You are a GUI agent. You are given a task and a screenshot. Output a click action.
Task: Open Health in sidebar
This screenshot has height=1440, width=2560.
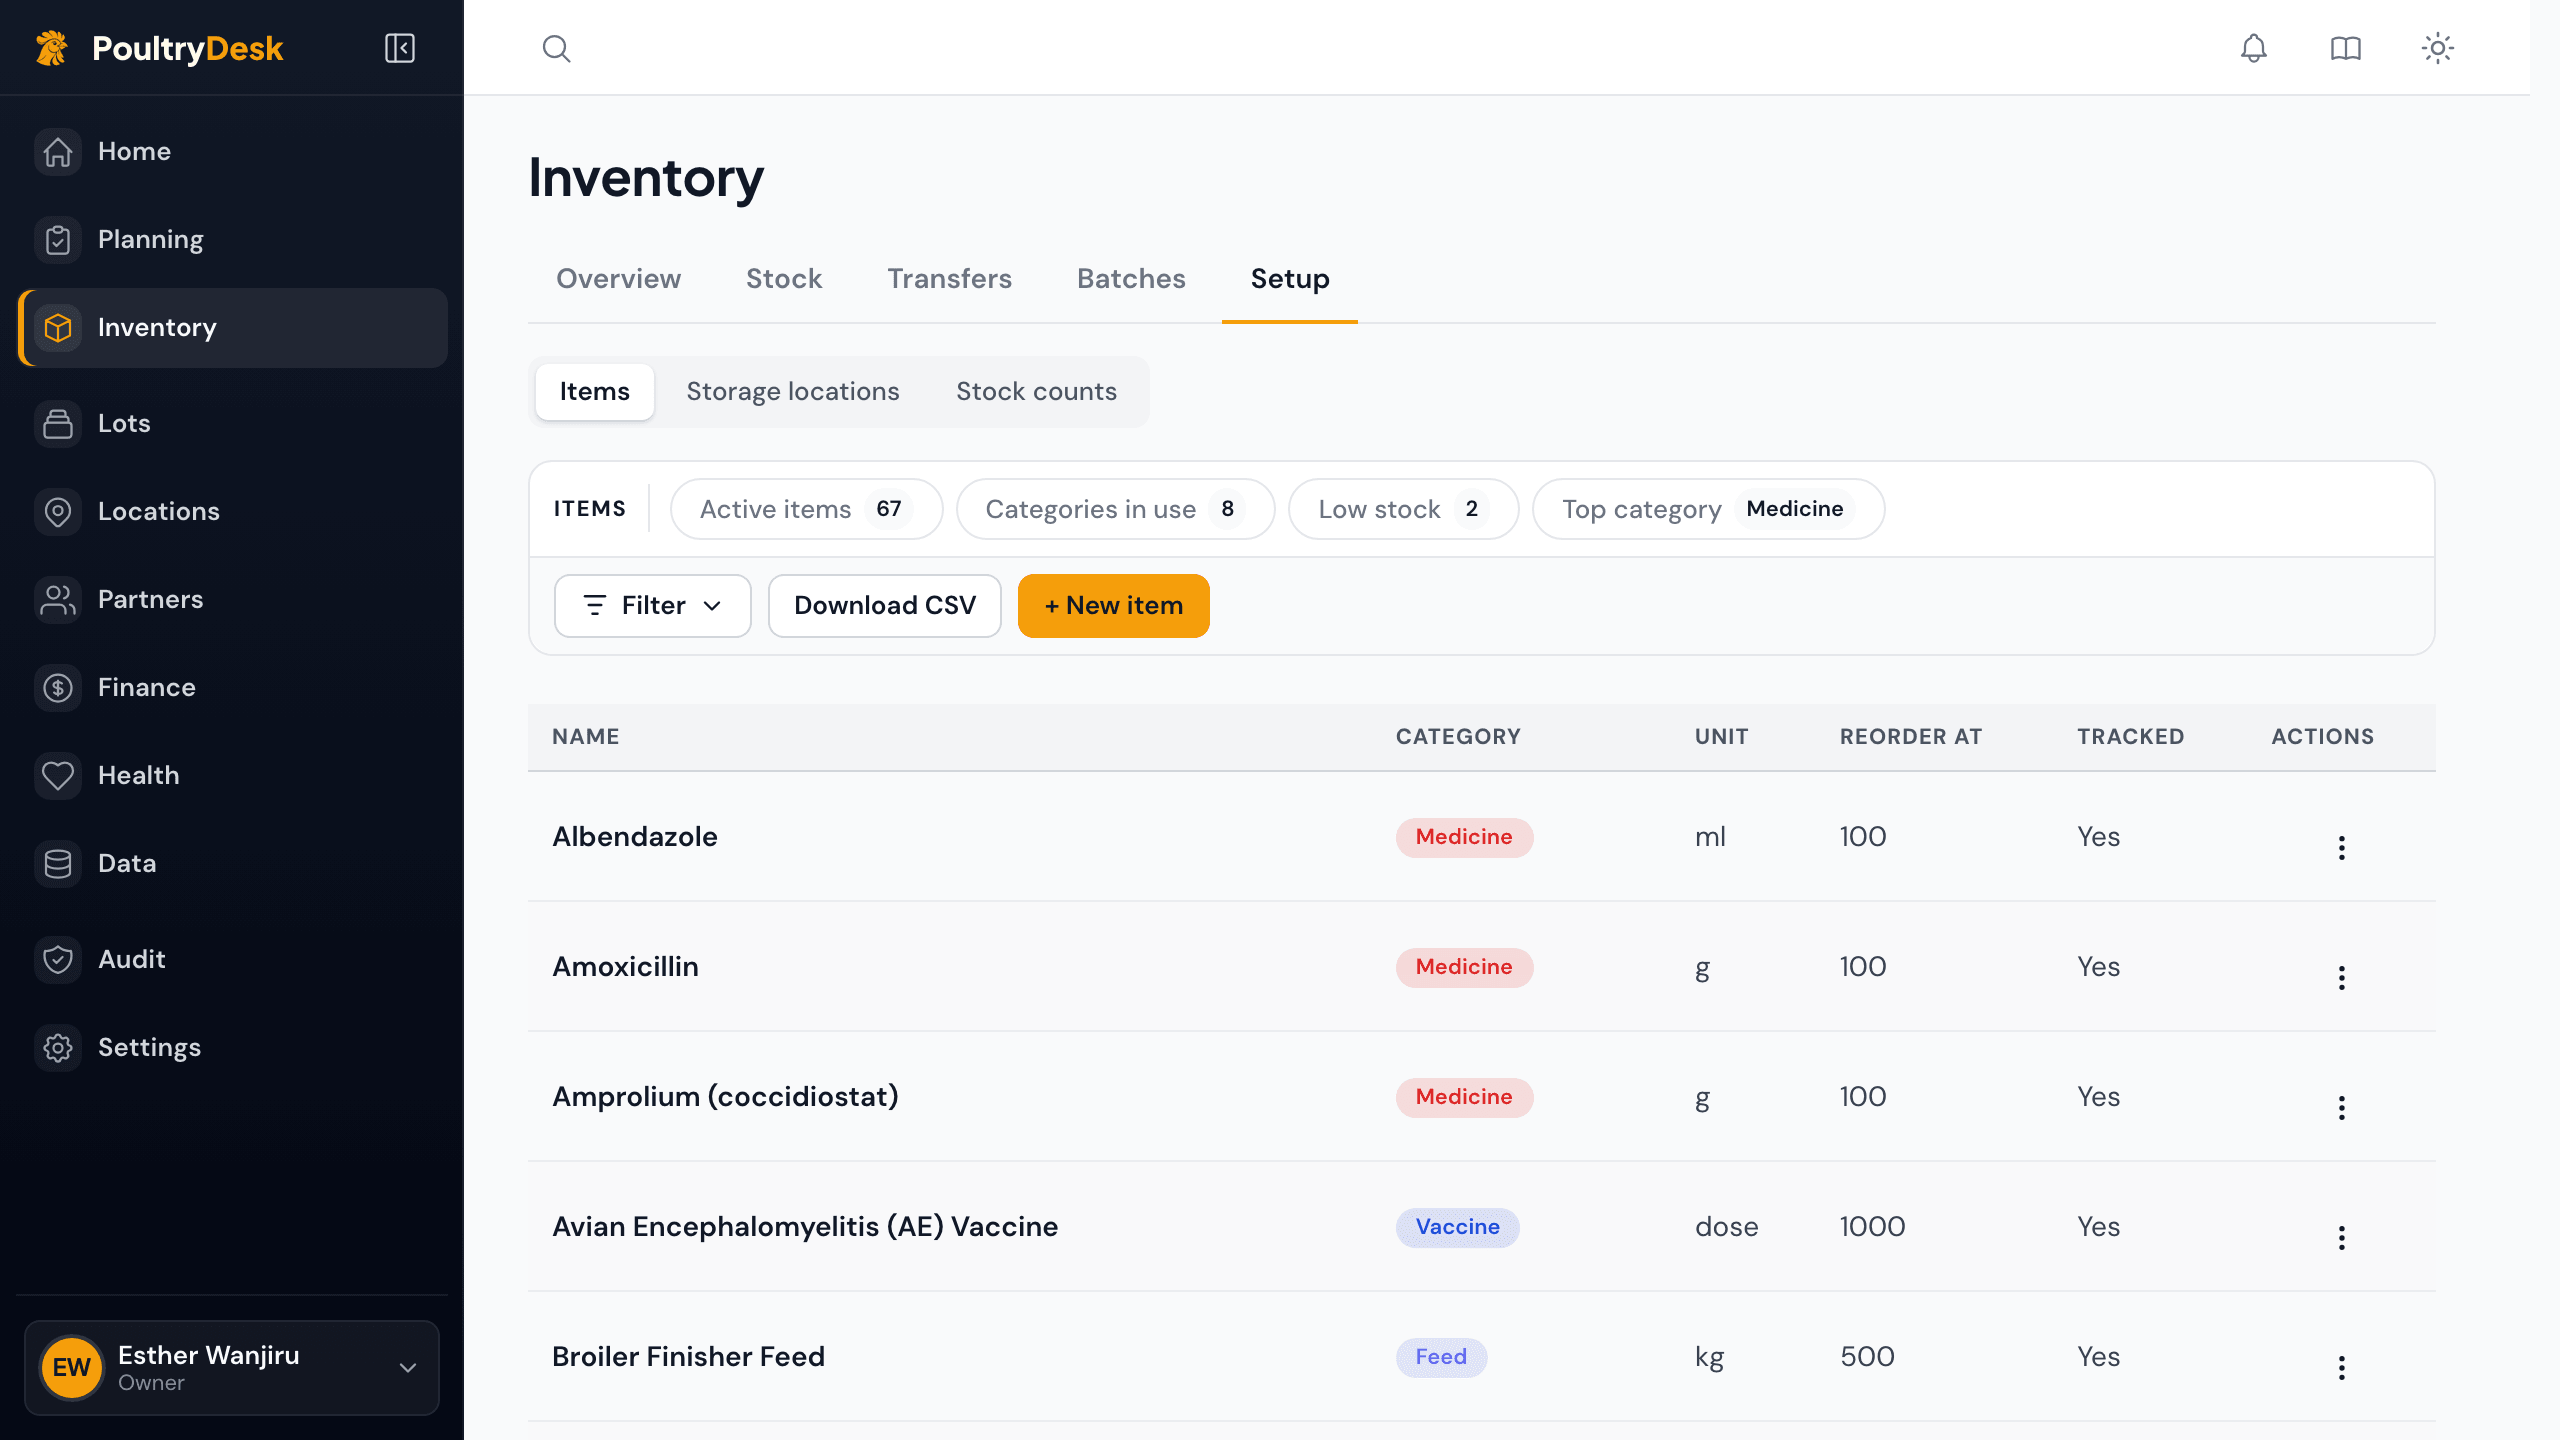(x=232, y=776)
